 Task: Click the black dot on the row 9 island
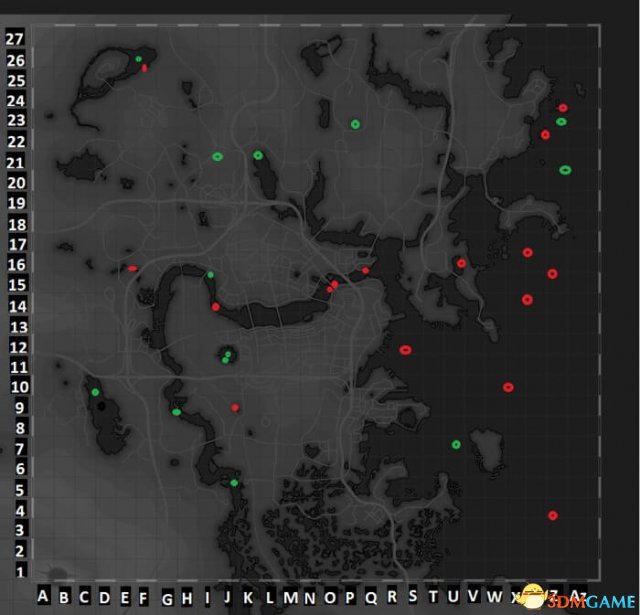(102, 406)
